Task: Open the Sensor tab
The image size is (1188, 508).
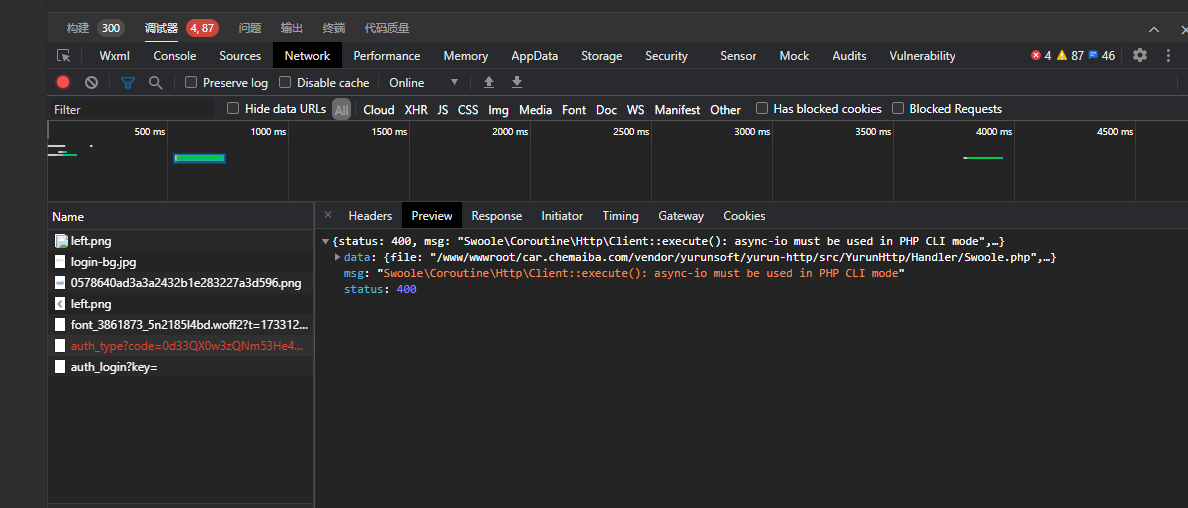Action: (x=738, y=55)
